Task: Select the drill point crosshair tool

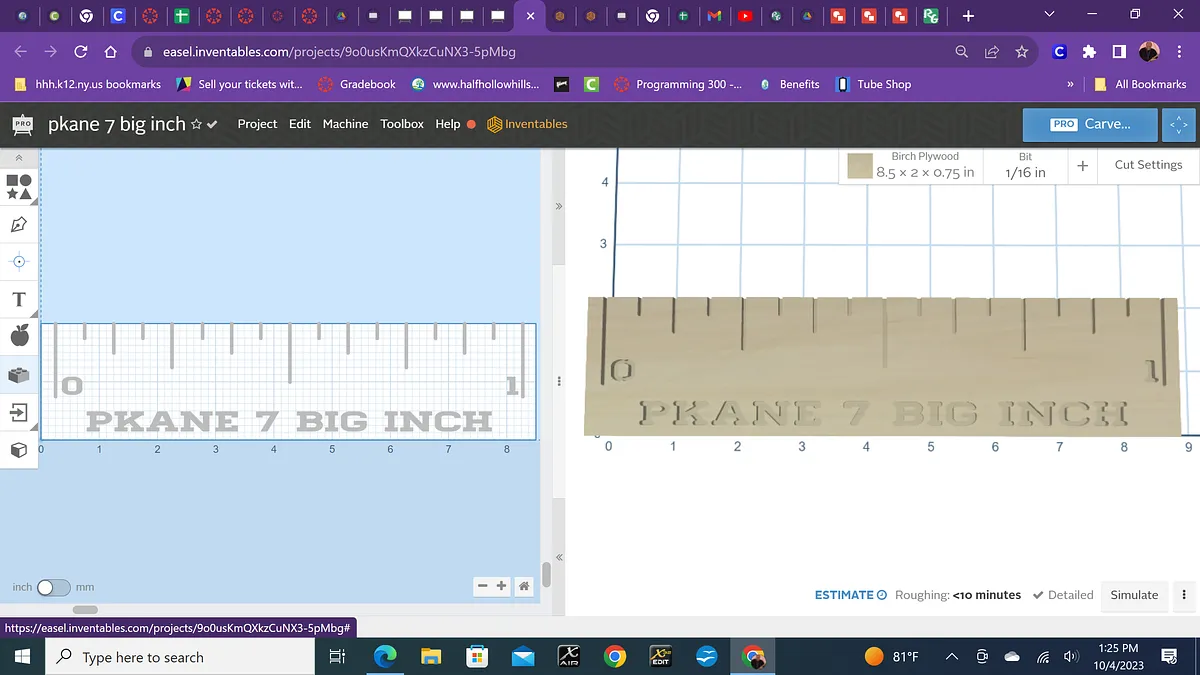Action: tap(19, 262)
